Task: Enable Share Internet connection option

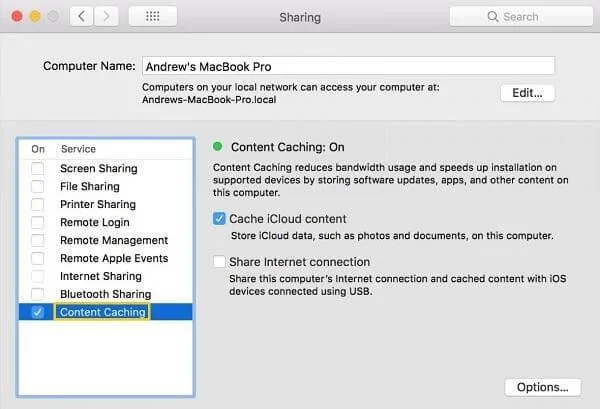Action: point(220,262)
